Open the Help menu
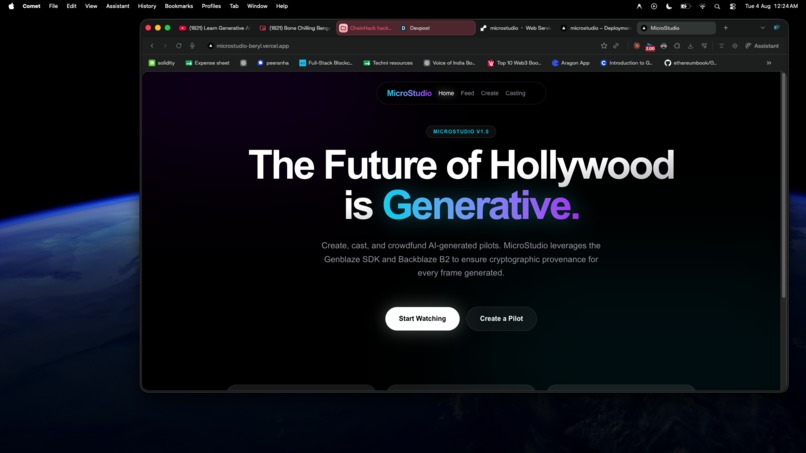 click(282, 6)
